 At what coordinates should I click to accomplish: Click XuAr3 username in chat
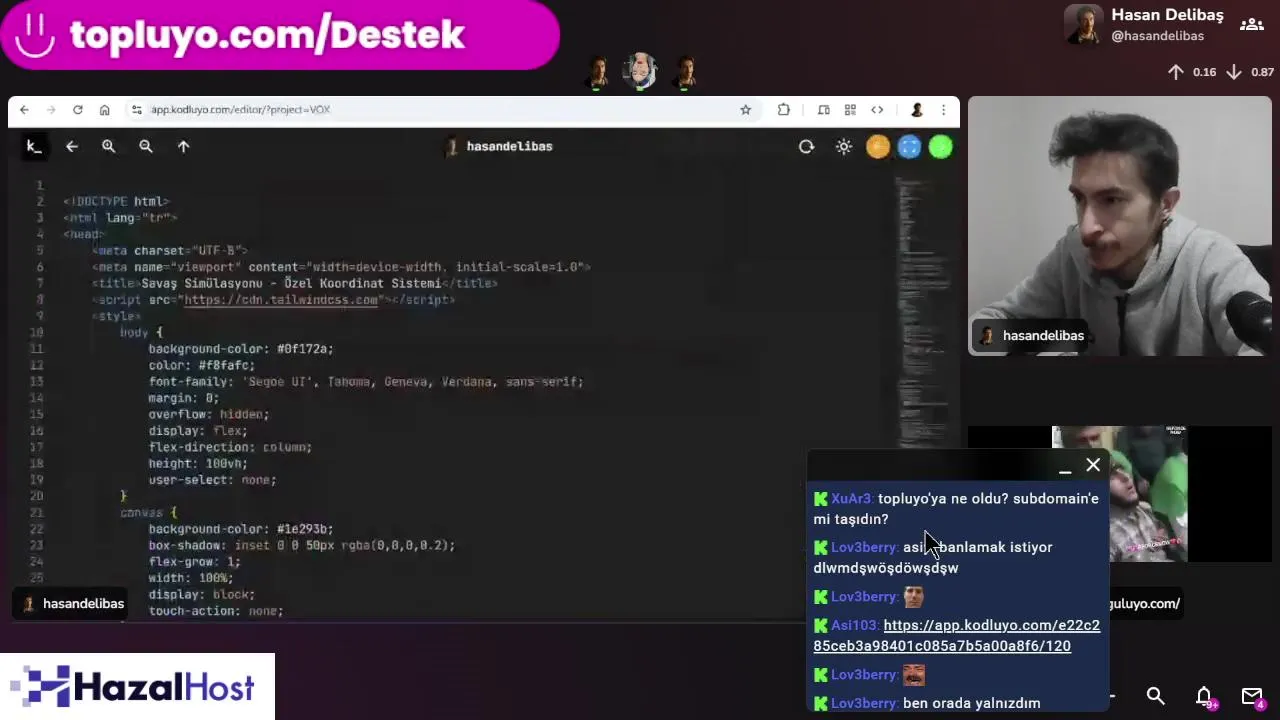tap(853, 499)
